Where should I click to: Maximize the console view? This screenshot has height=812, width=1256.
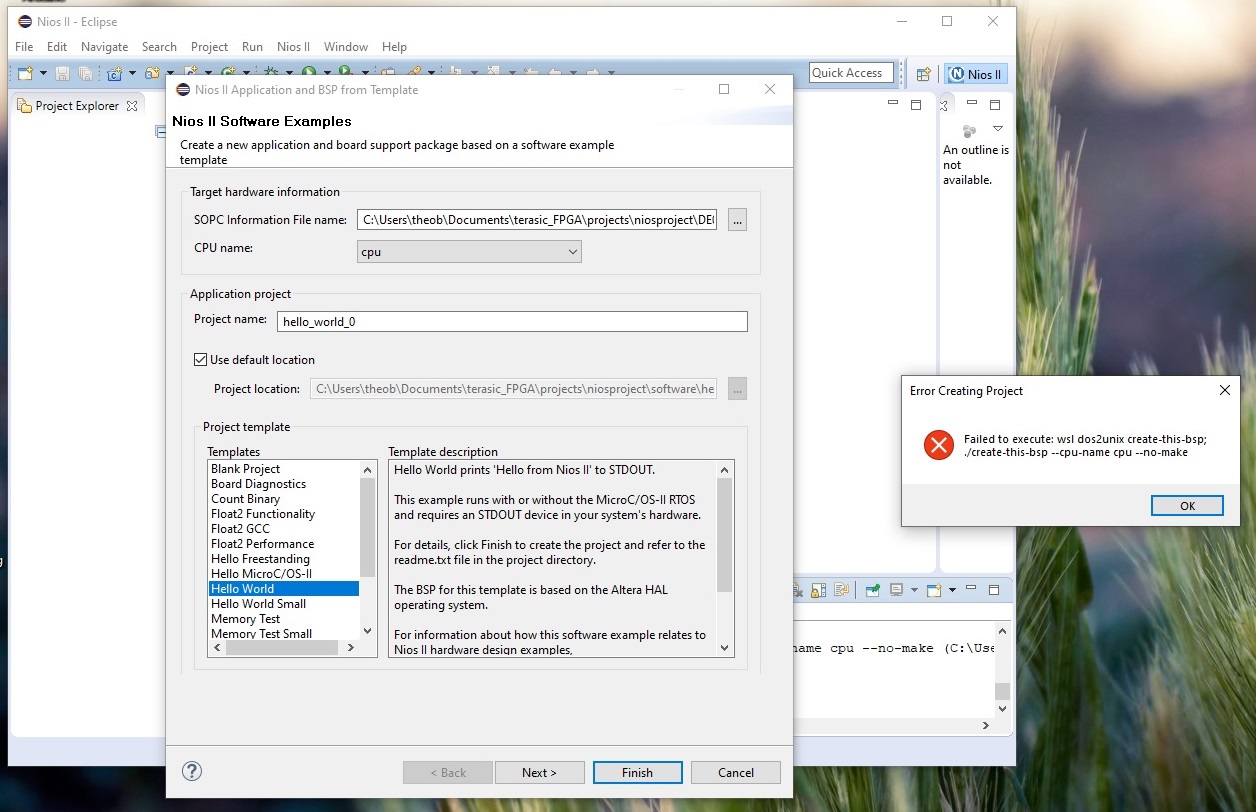point(994,590)
